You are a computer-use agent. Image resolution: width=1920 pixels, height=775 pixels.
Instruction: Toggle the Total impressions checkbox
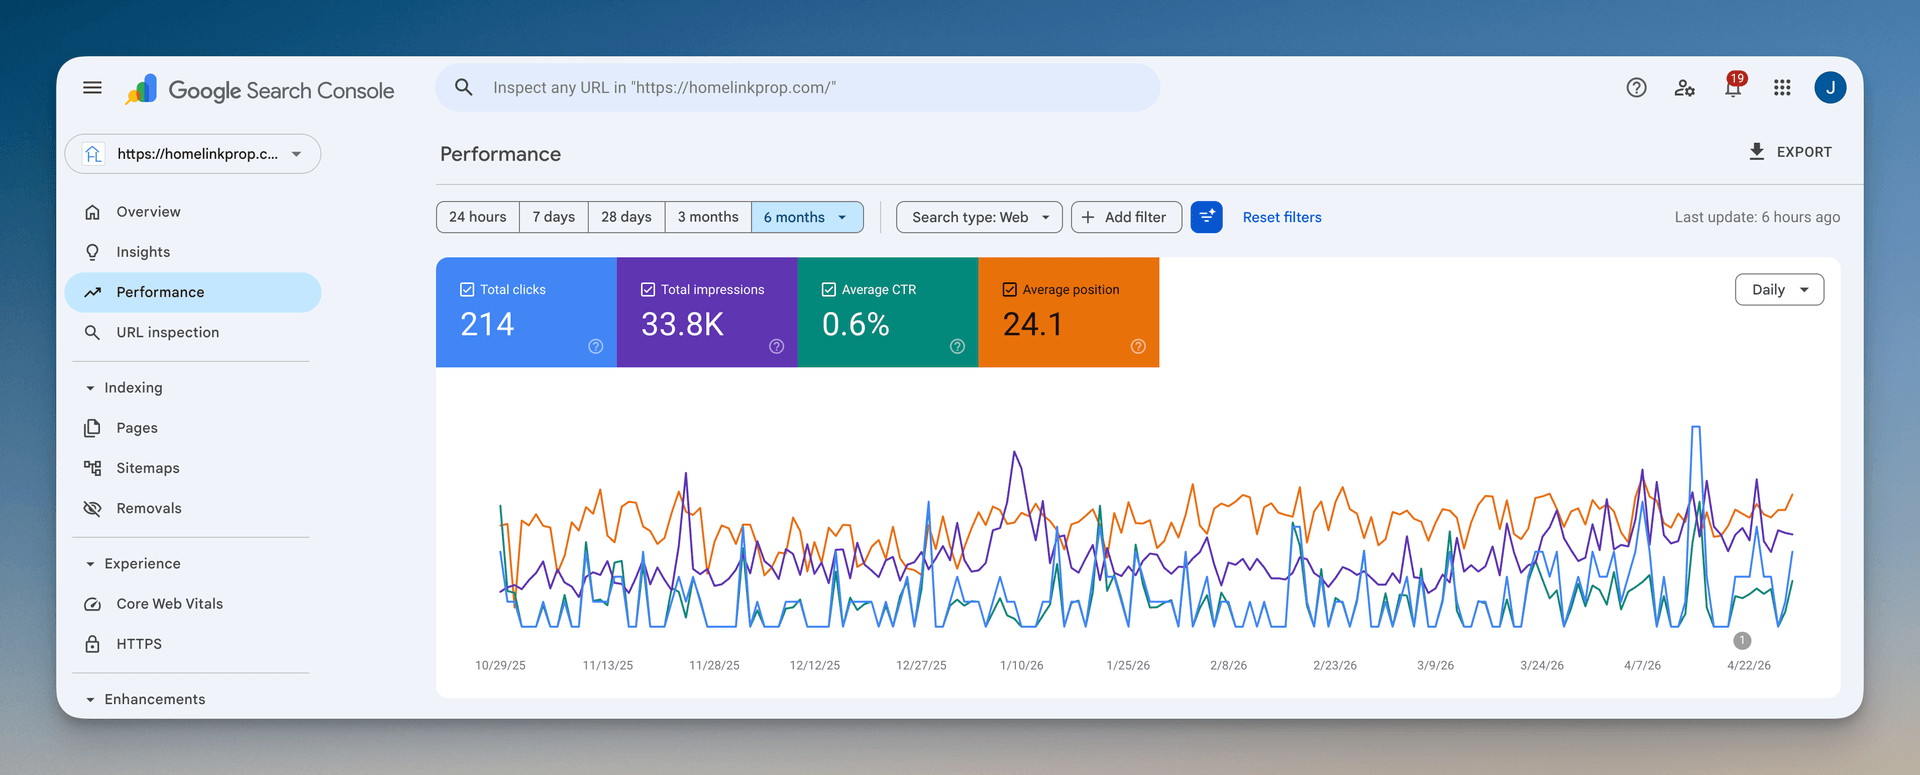pos(648,289)
